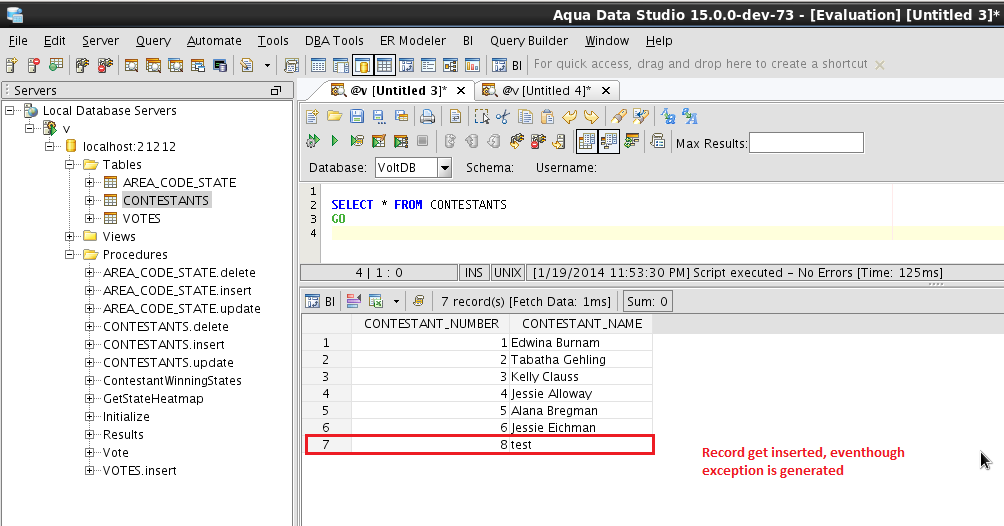Select the GetStateHeatmap procedure
Viewport: 1004px width, 526px height.
pos(153,399)
